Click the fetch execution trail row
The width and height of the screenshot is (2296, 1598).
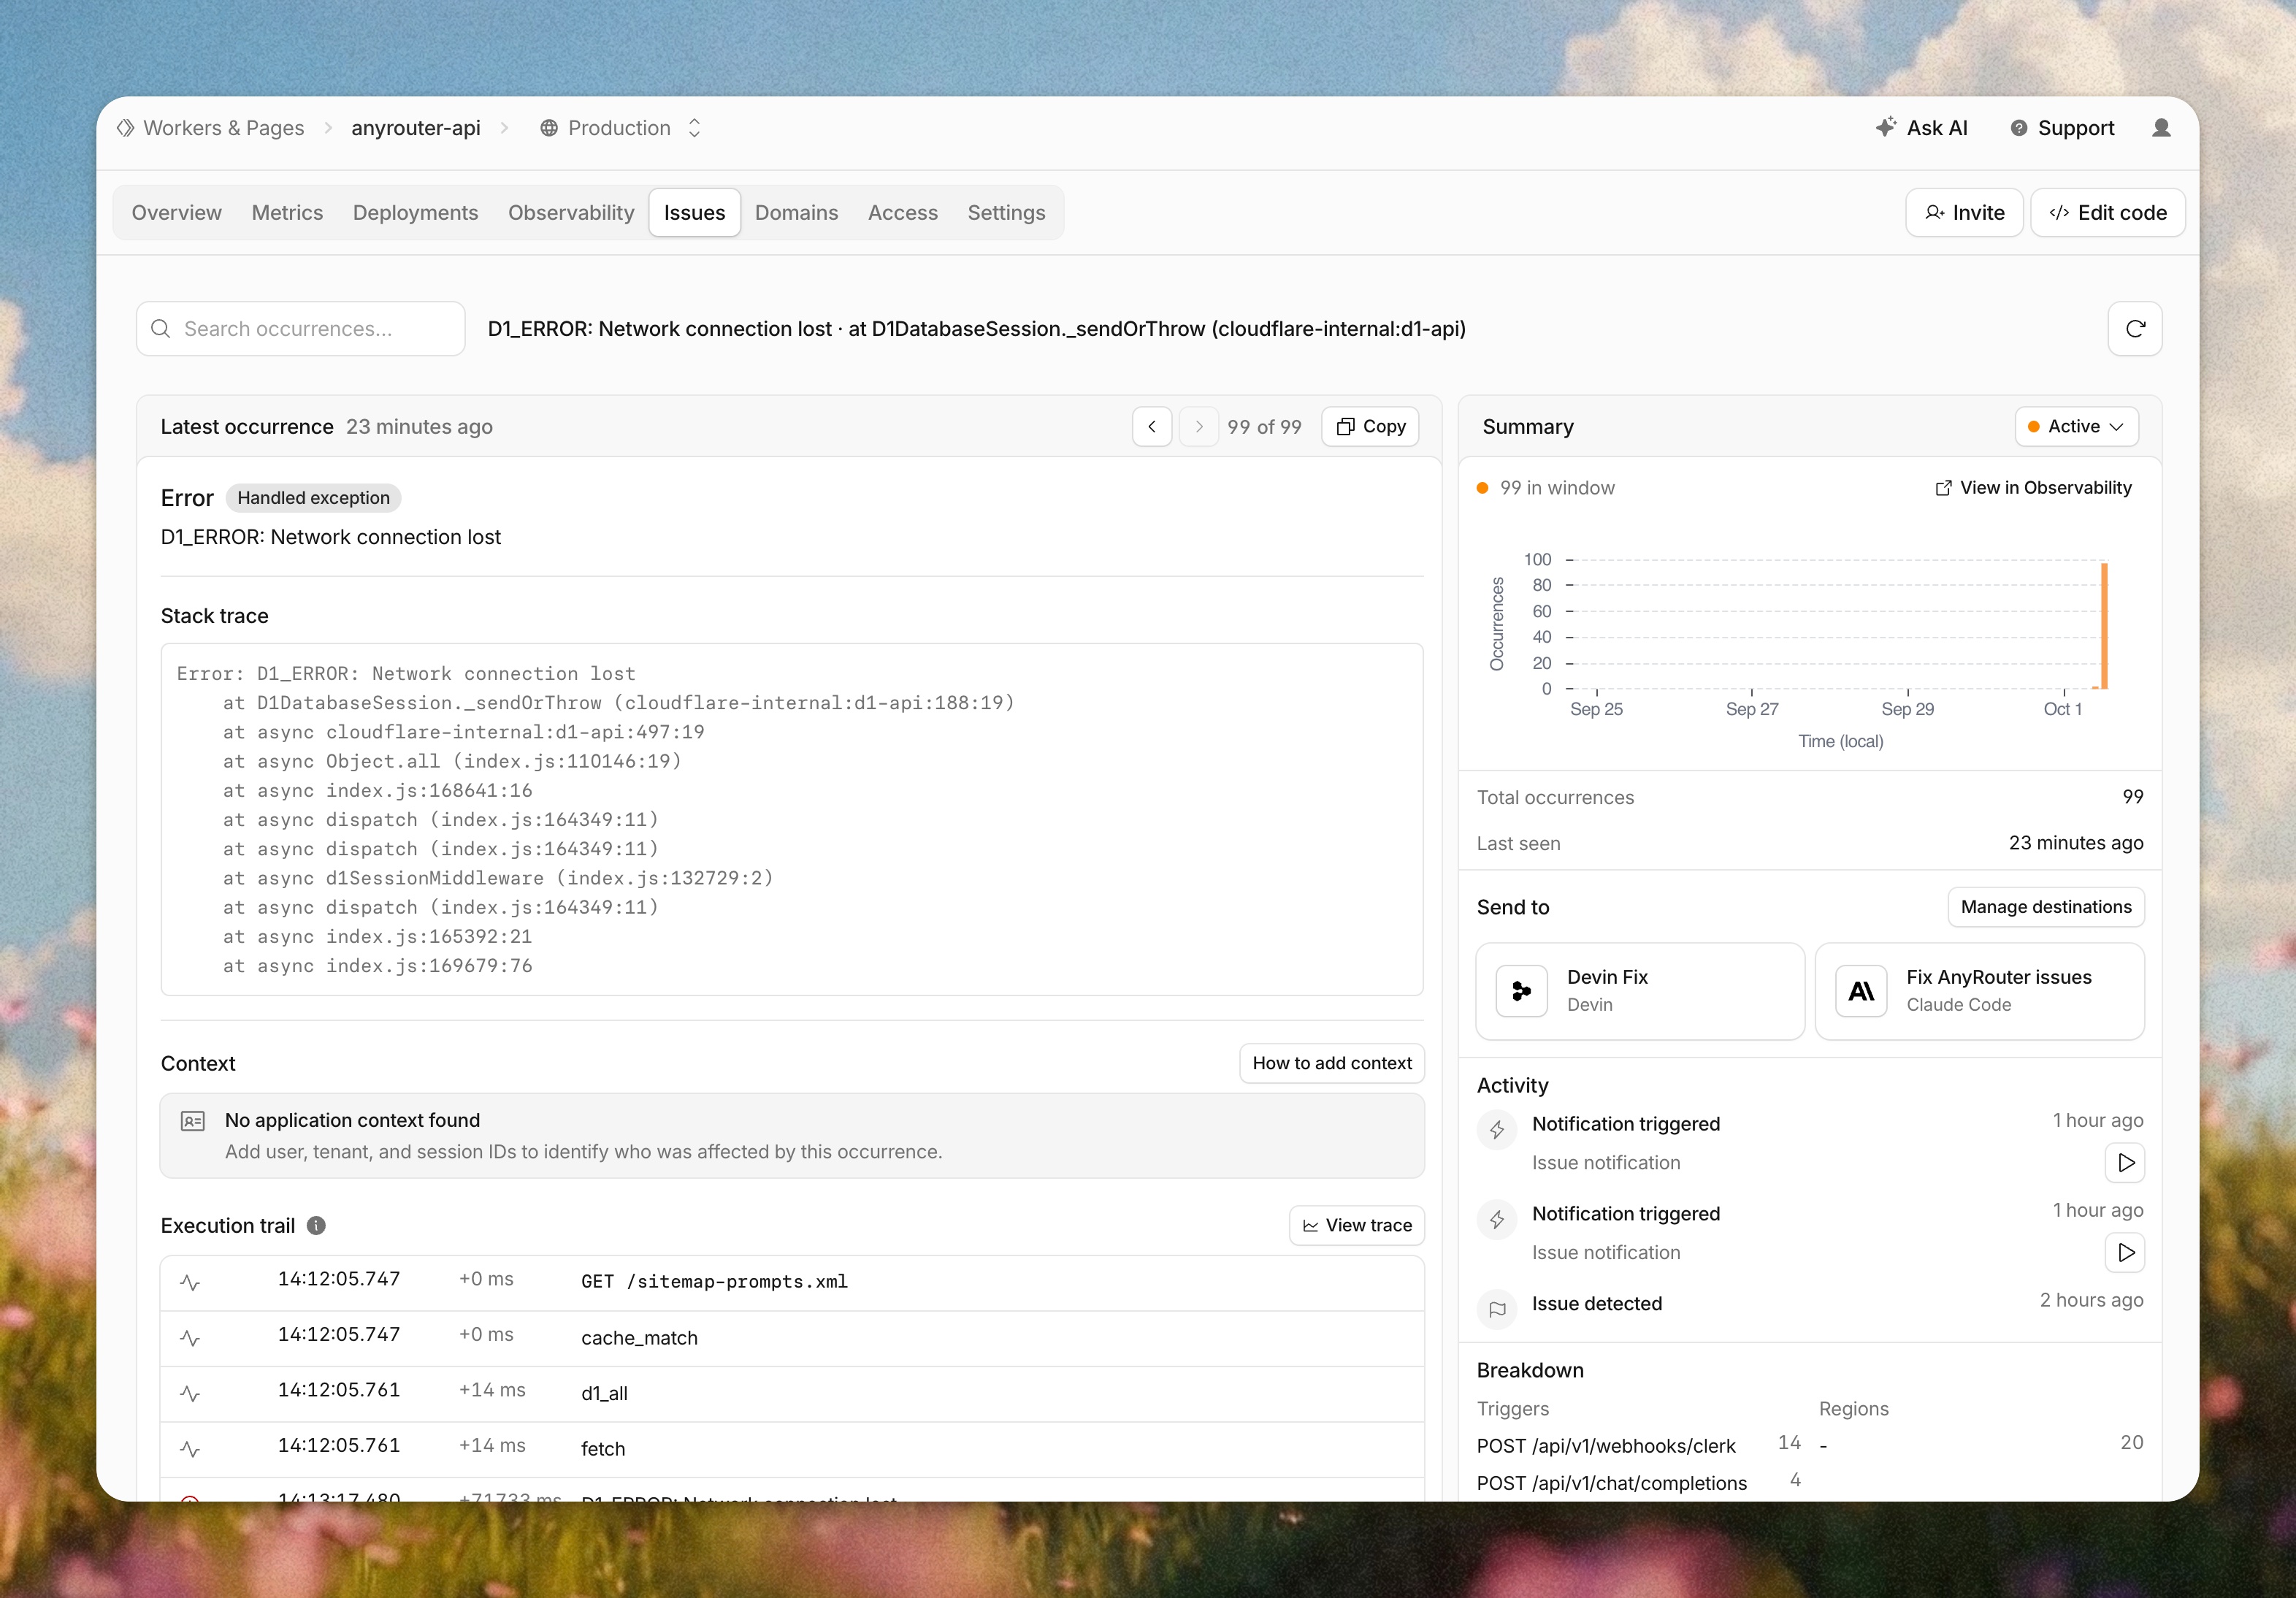pos(792,1450)
